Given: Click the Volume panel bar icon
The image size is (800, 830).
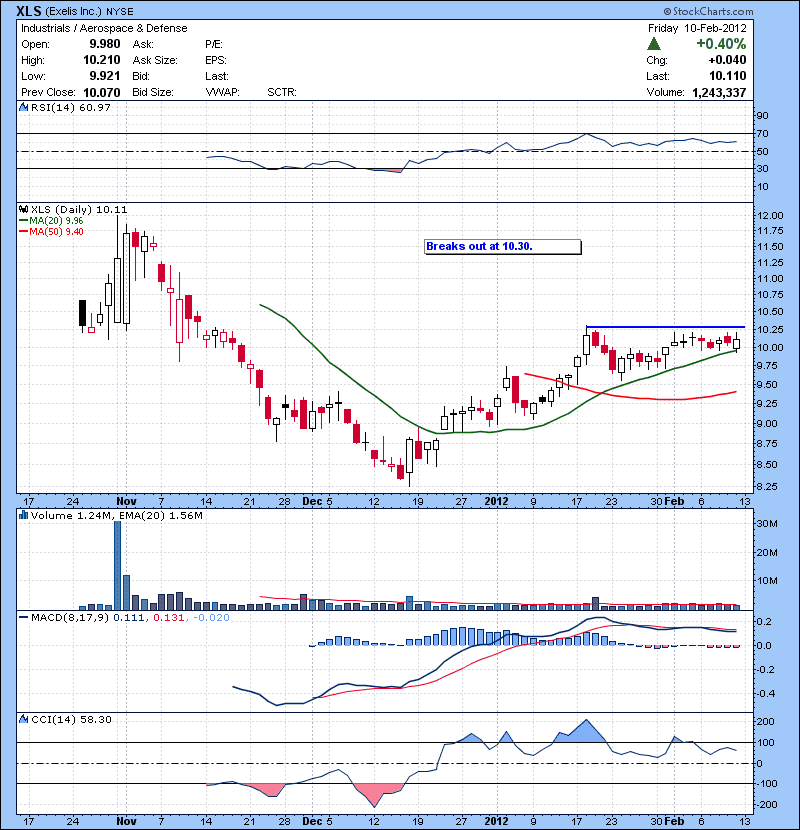Looking at the screenshot, I should click(23, 515).
